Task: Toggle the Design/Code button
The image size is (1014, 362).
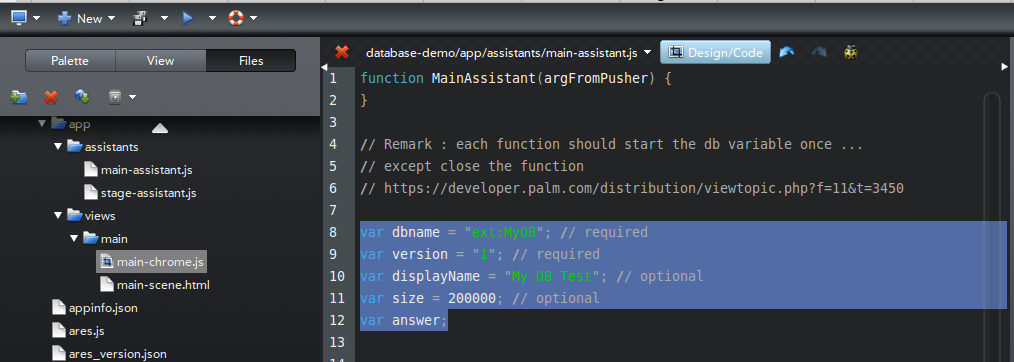Action: pyautogui.click(x=715, y=52)
